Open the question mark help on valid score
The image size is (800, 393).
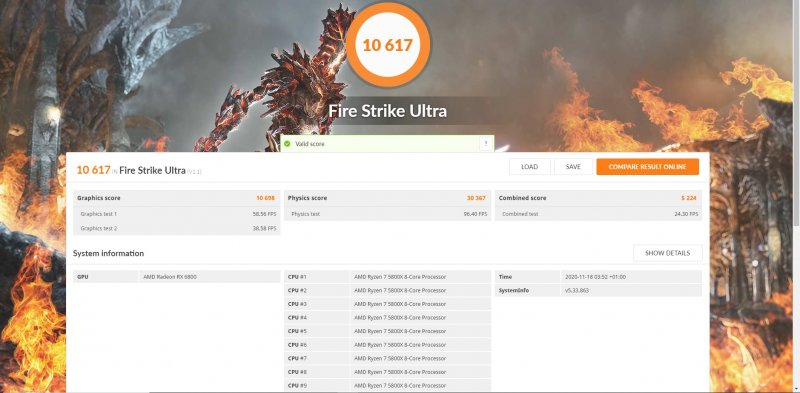pyautogui.click(x=486, y=144)
